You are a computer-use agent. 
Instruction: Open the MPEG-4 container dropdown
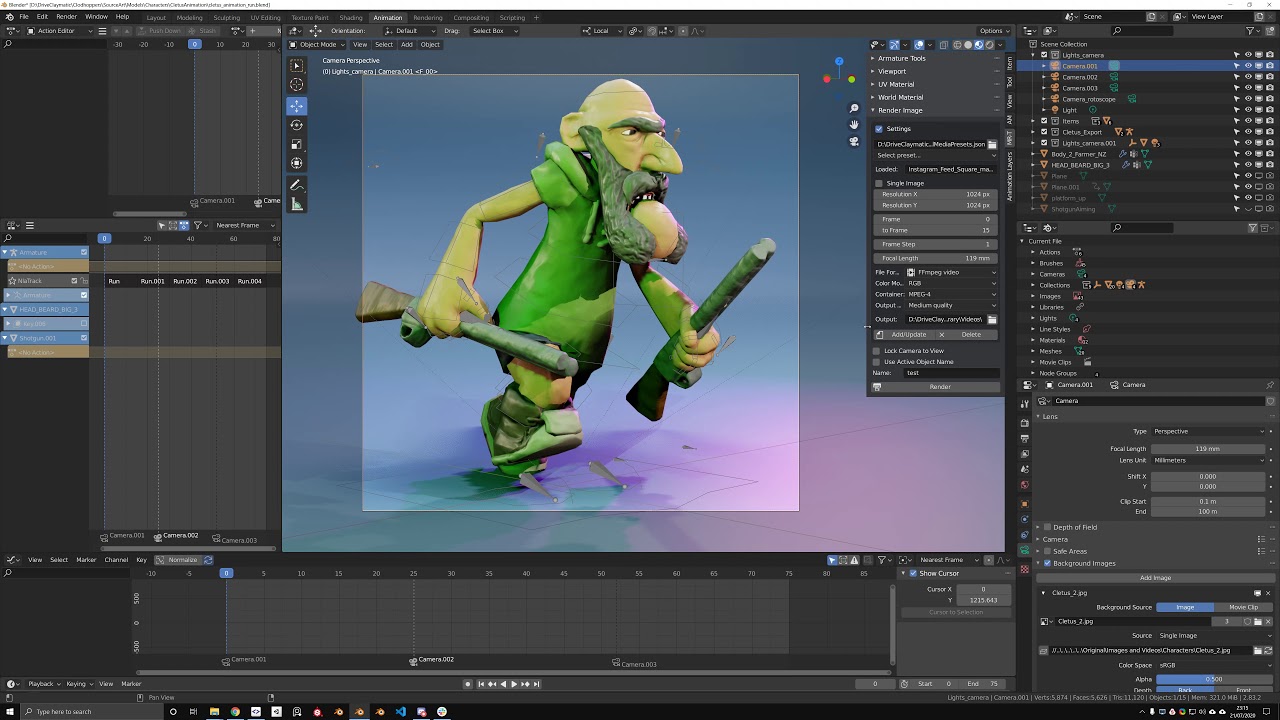(x=951, y=294)
